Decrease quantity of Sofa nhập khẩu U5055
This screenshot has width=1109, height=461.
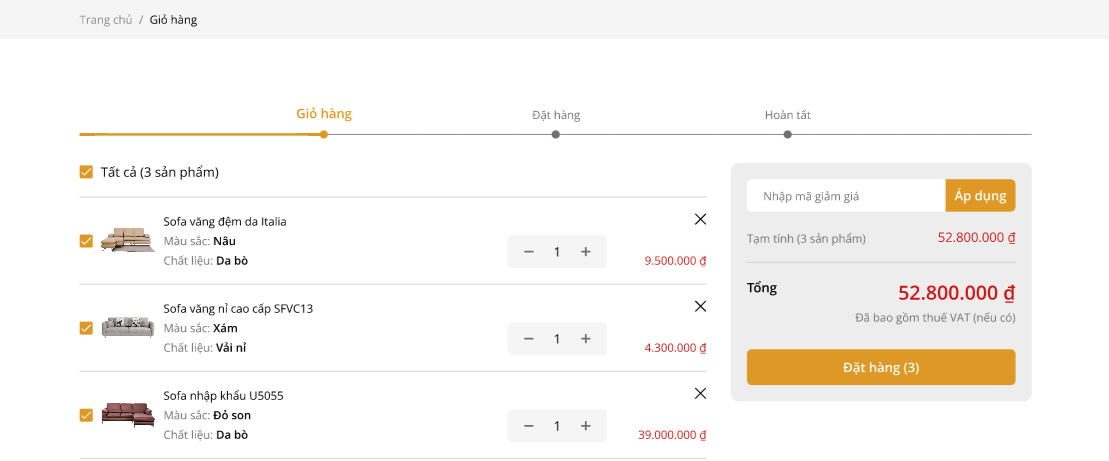coord(529,426)
